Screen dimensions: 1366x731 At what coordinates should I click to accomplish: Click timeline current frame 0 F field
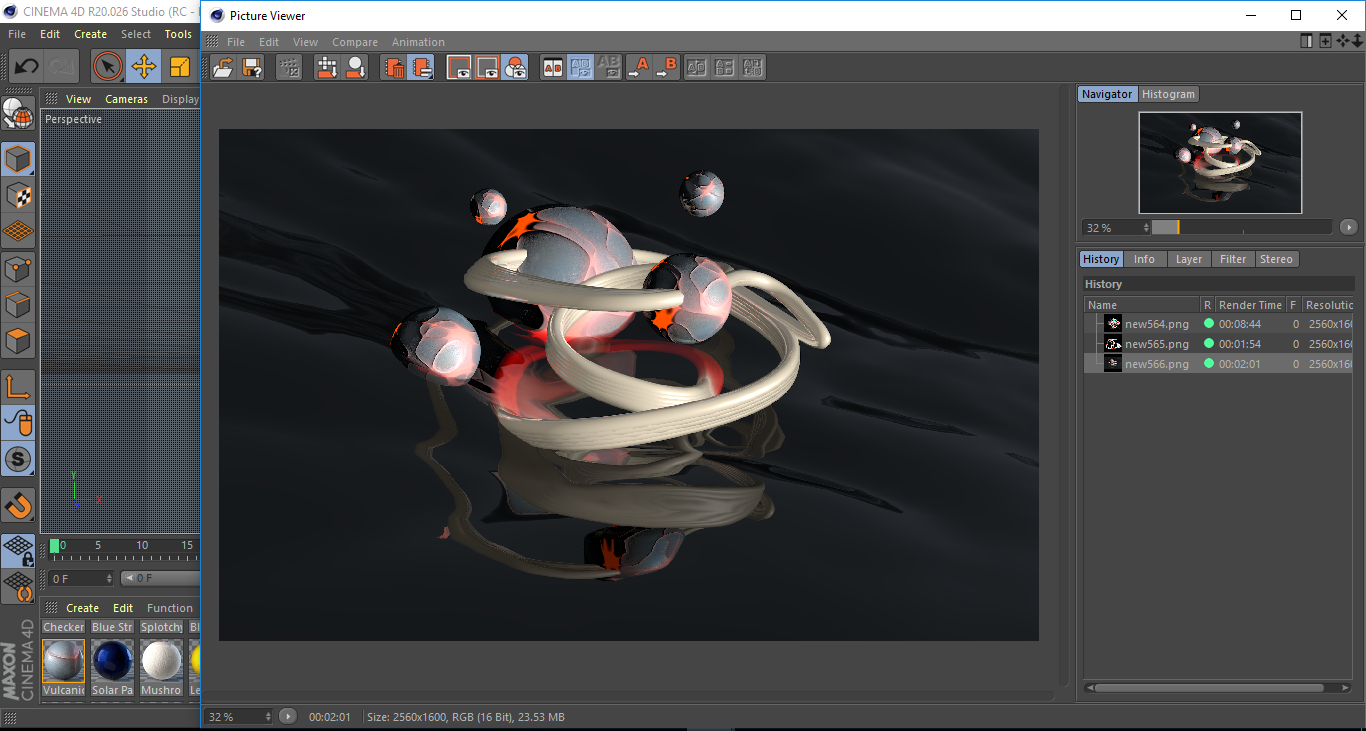81,578
